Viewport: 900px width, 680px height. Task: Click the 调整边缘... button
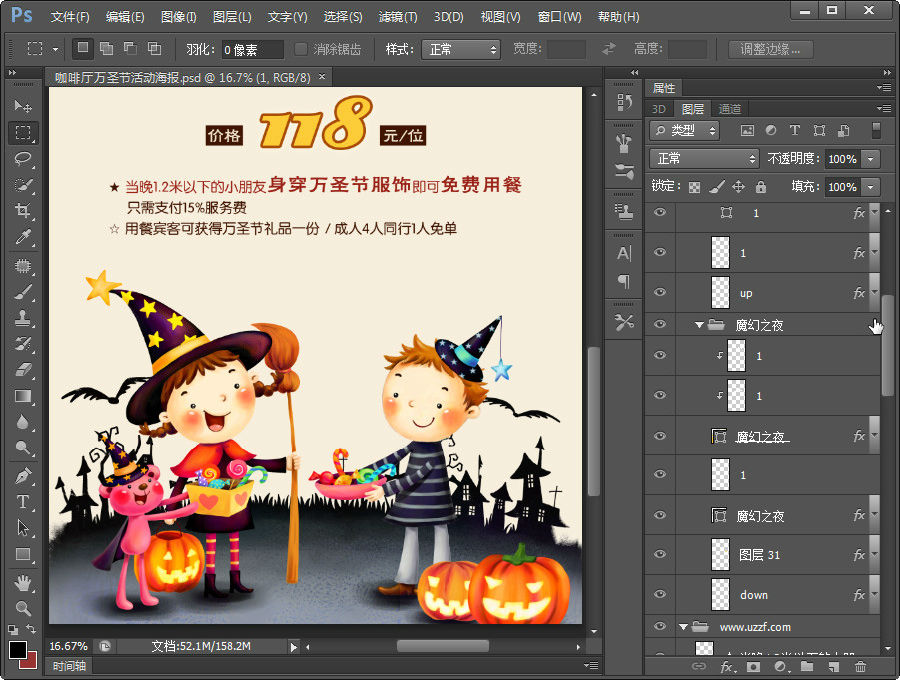pyautogui.click(x=770, y=49)
